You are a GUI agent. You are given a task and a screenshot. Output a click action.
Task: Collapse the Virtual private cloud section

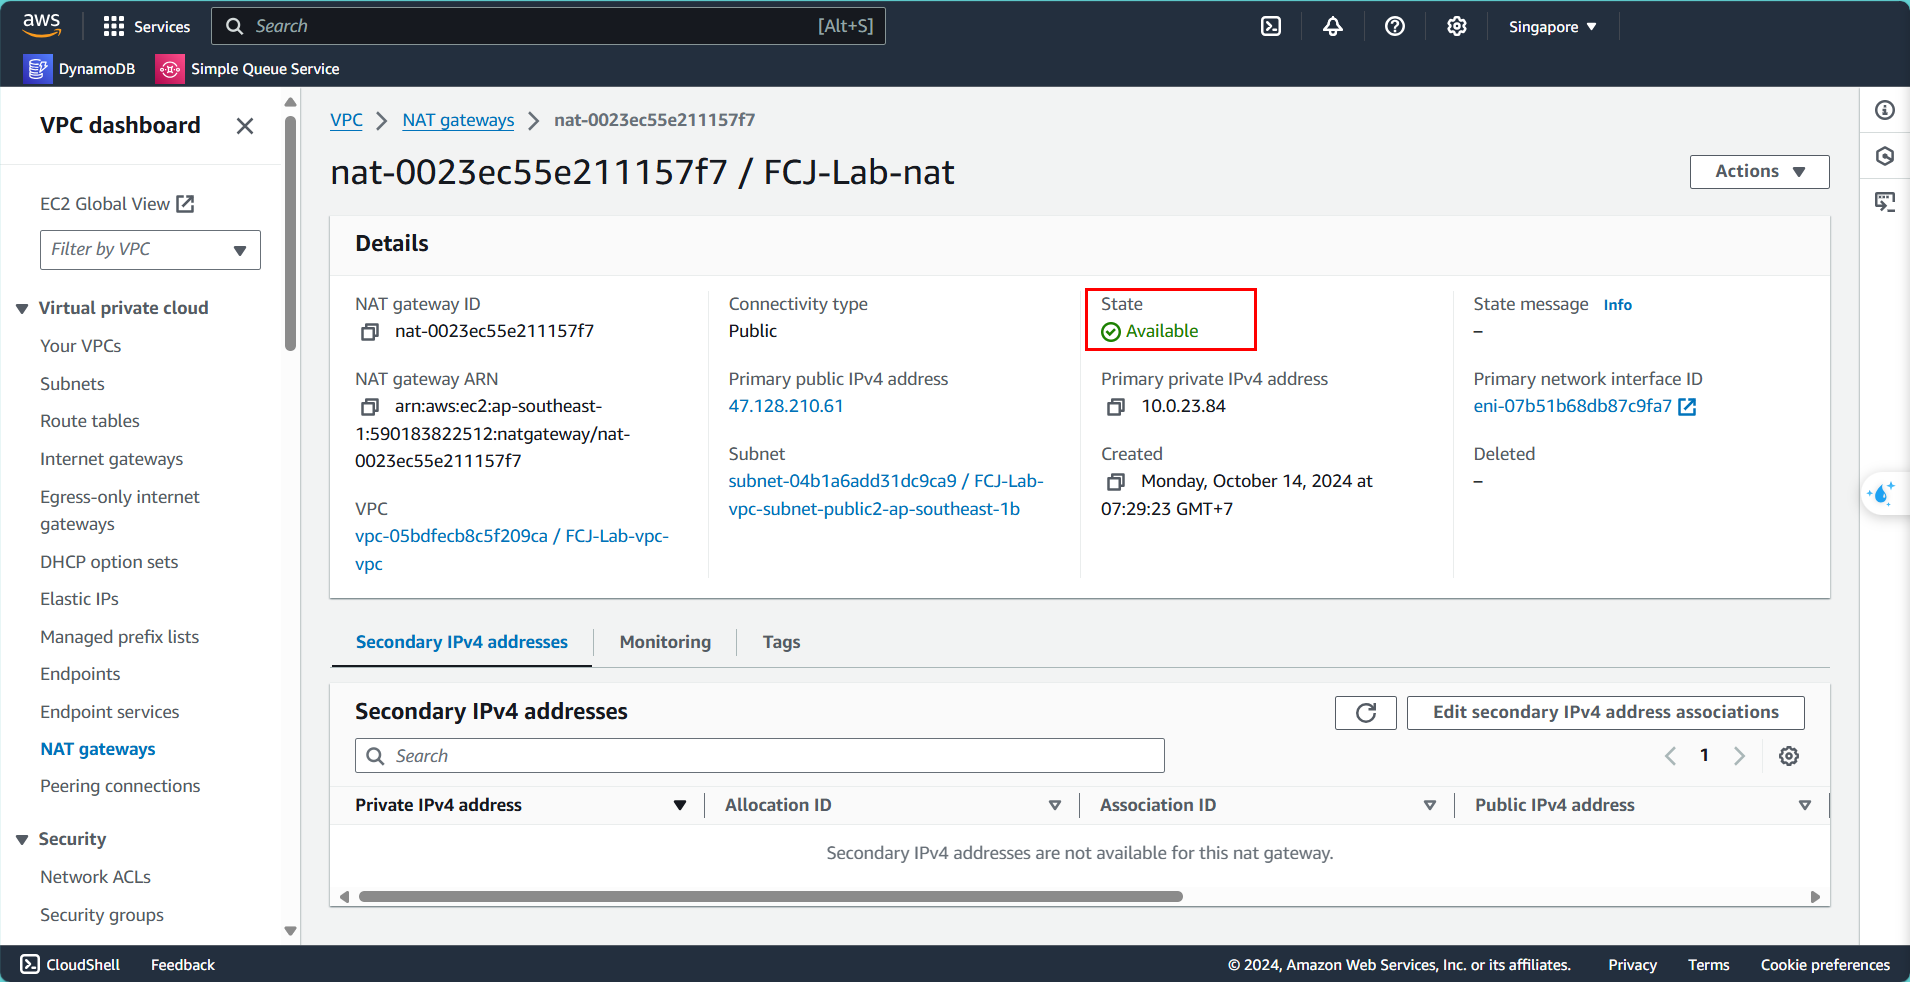coord(22,309)
